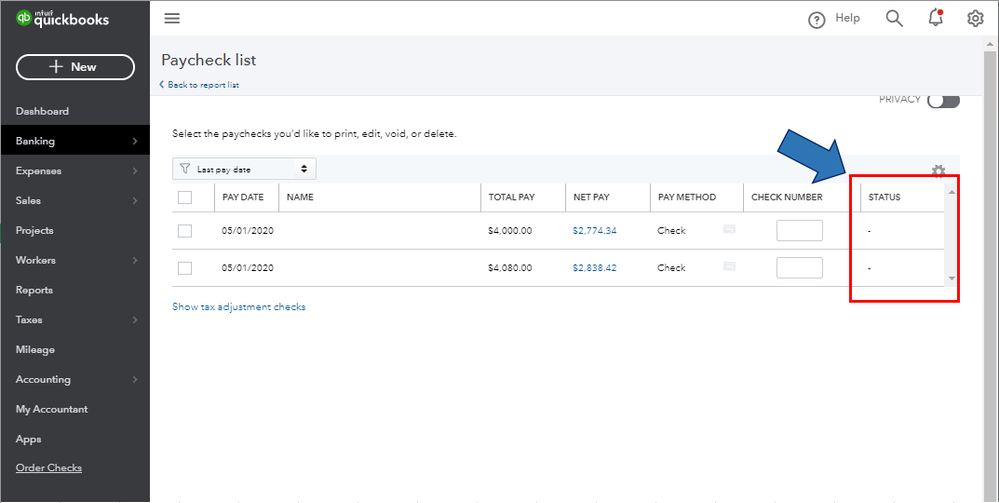
Task: Open Mileage in the sidebar
Action: (35, 350)
